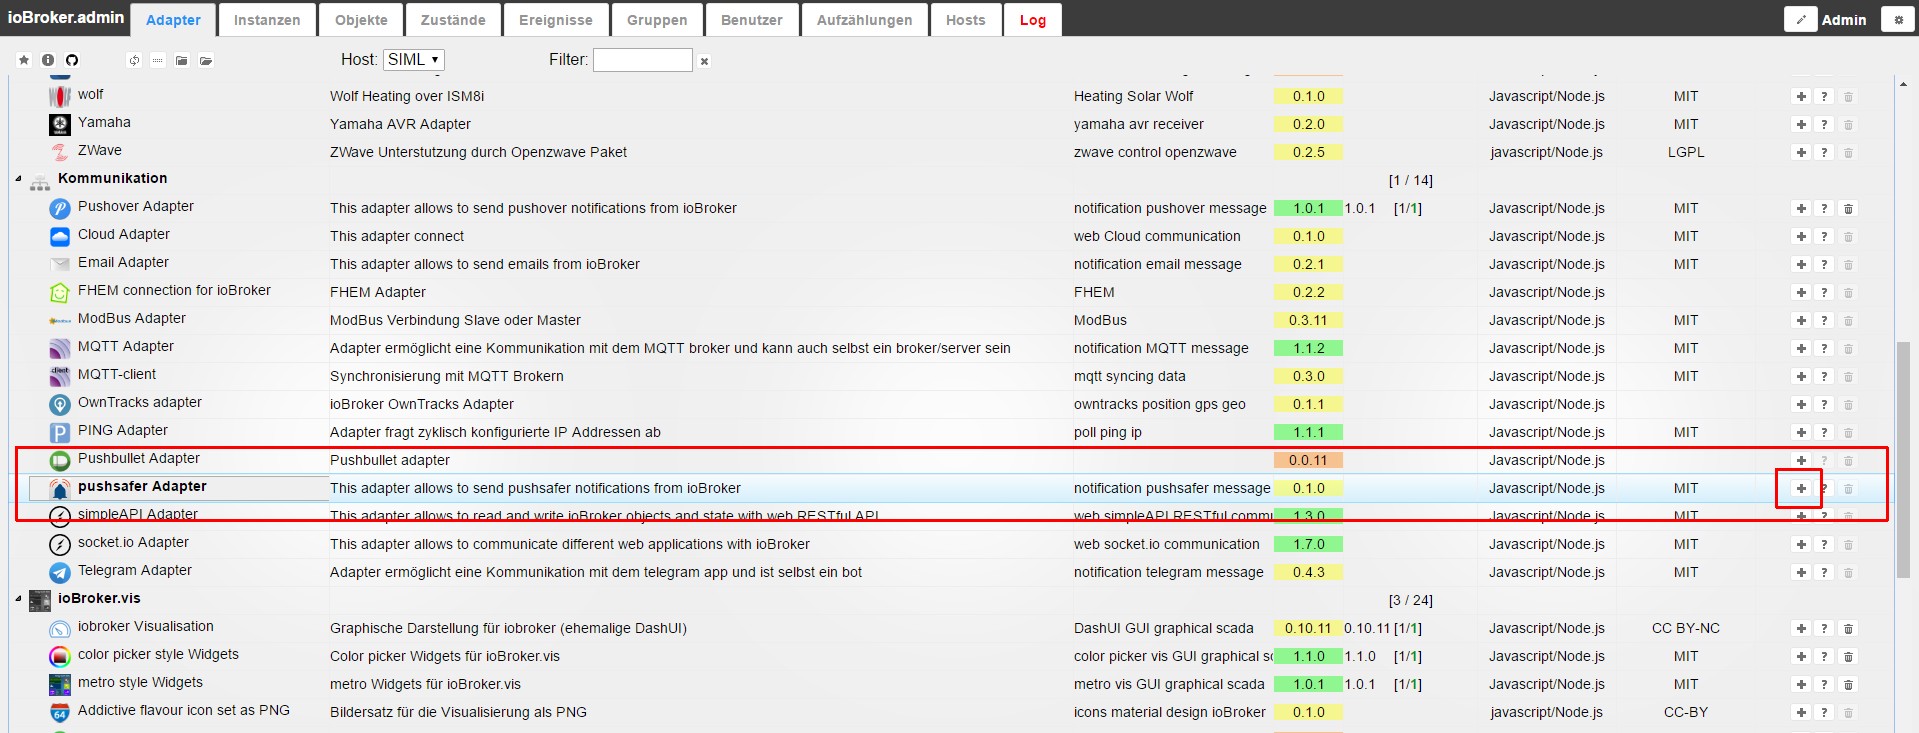
Task: Click 'notification telegram message' keywords
Action: coord(1169,572)
